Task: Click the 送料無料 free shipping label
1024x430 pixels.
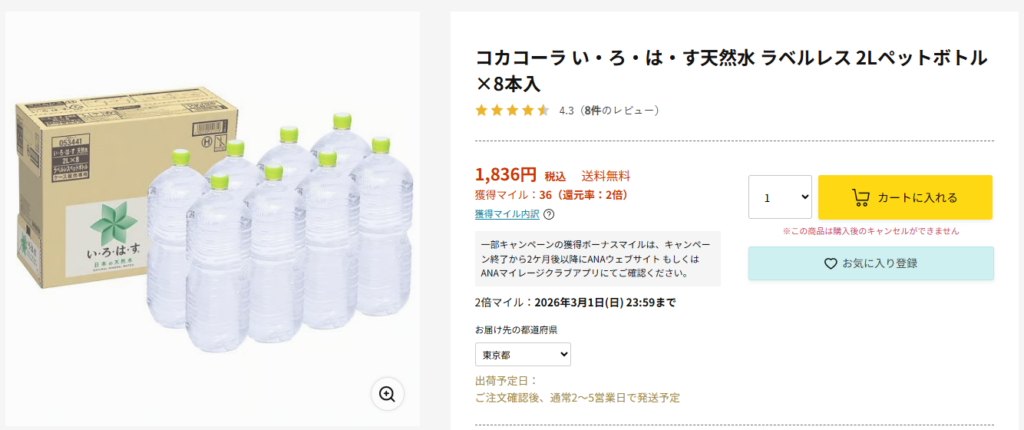Action: point(606,176)
